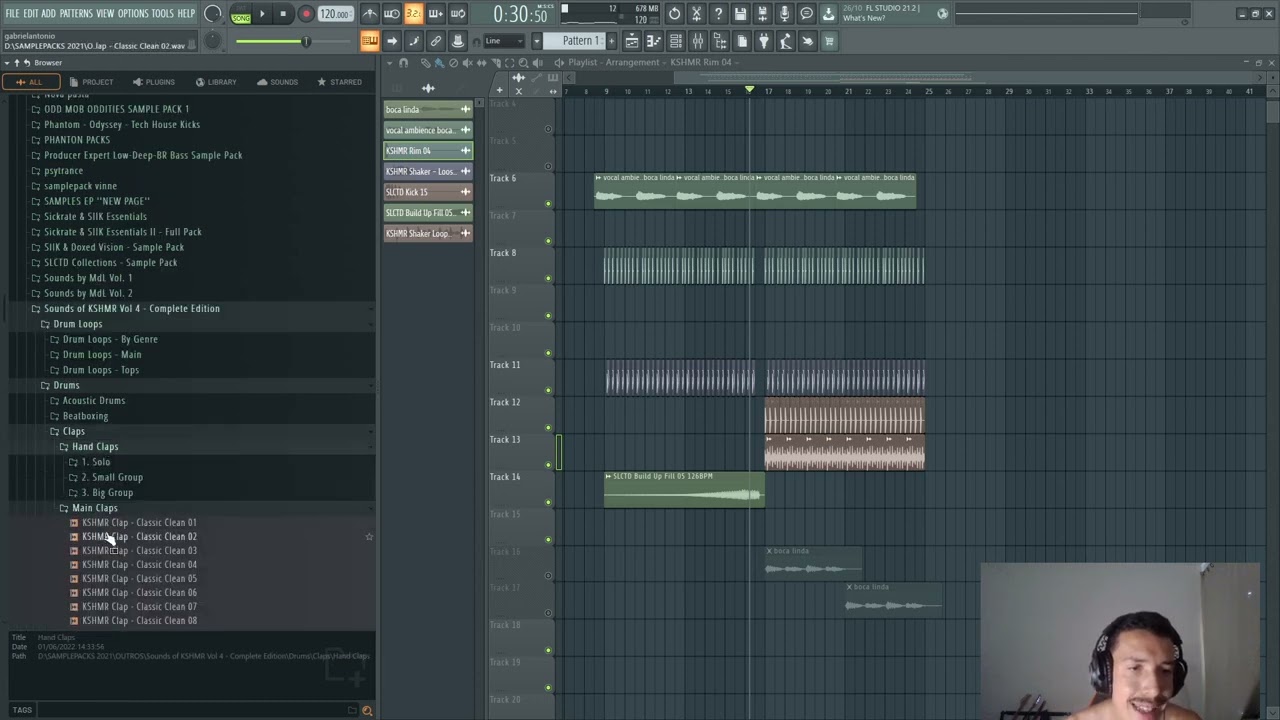
Task: Toggle the playlist snap magnet
Action: point(404,63)
